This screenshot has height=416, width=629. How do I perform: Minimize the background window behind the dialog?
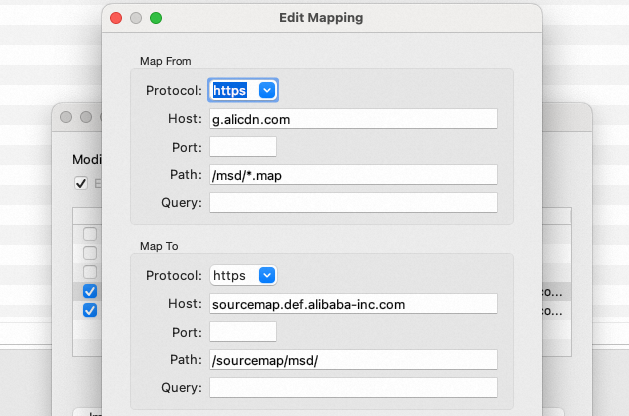click(x=86, y=117)
